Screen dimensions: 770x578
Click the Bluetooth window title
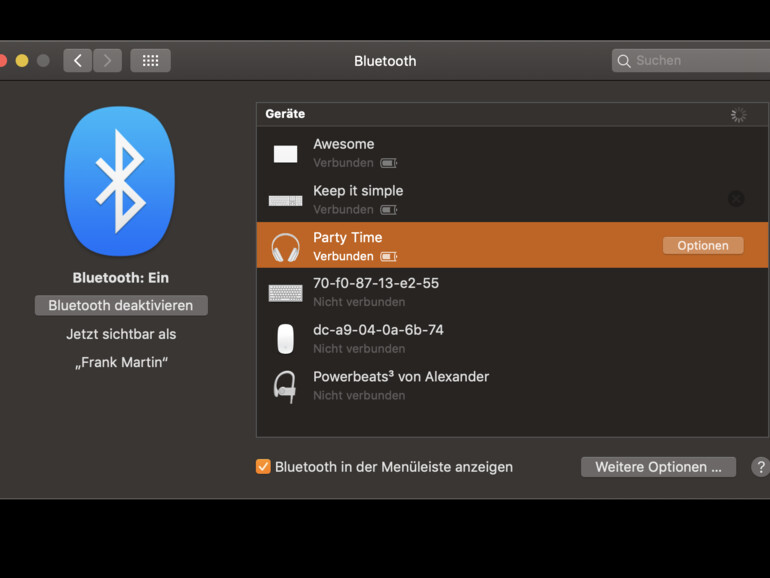point(385,61)
